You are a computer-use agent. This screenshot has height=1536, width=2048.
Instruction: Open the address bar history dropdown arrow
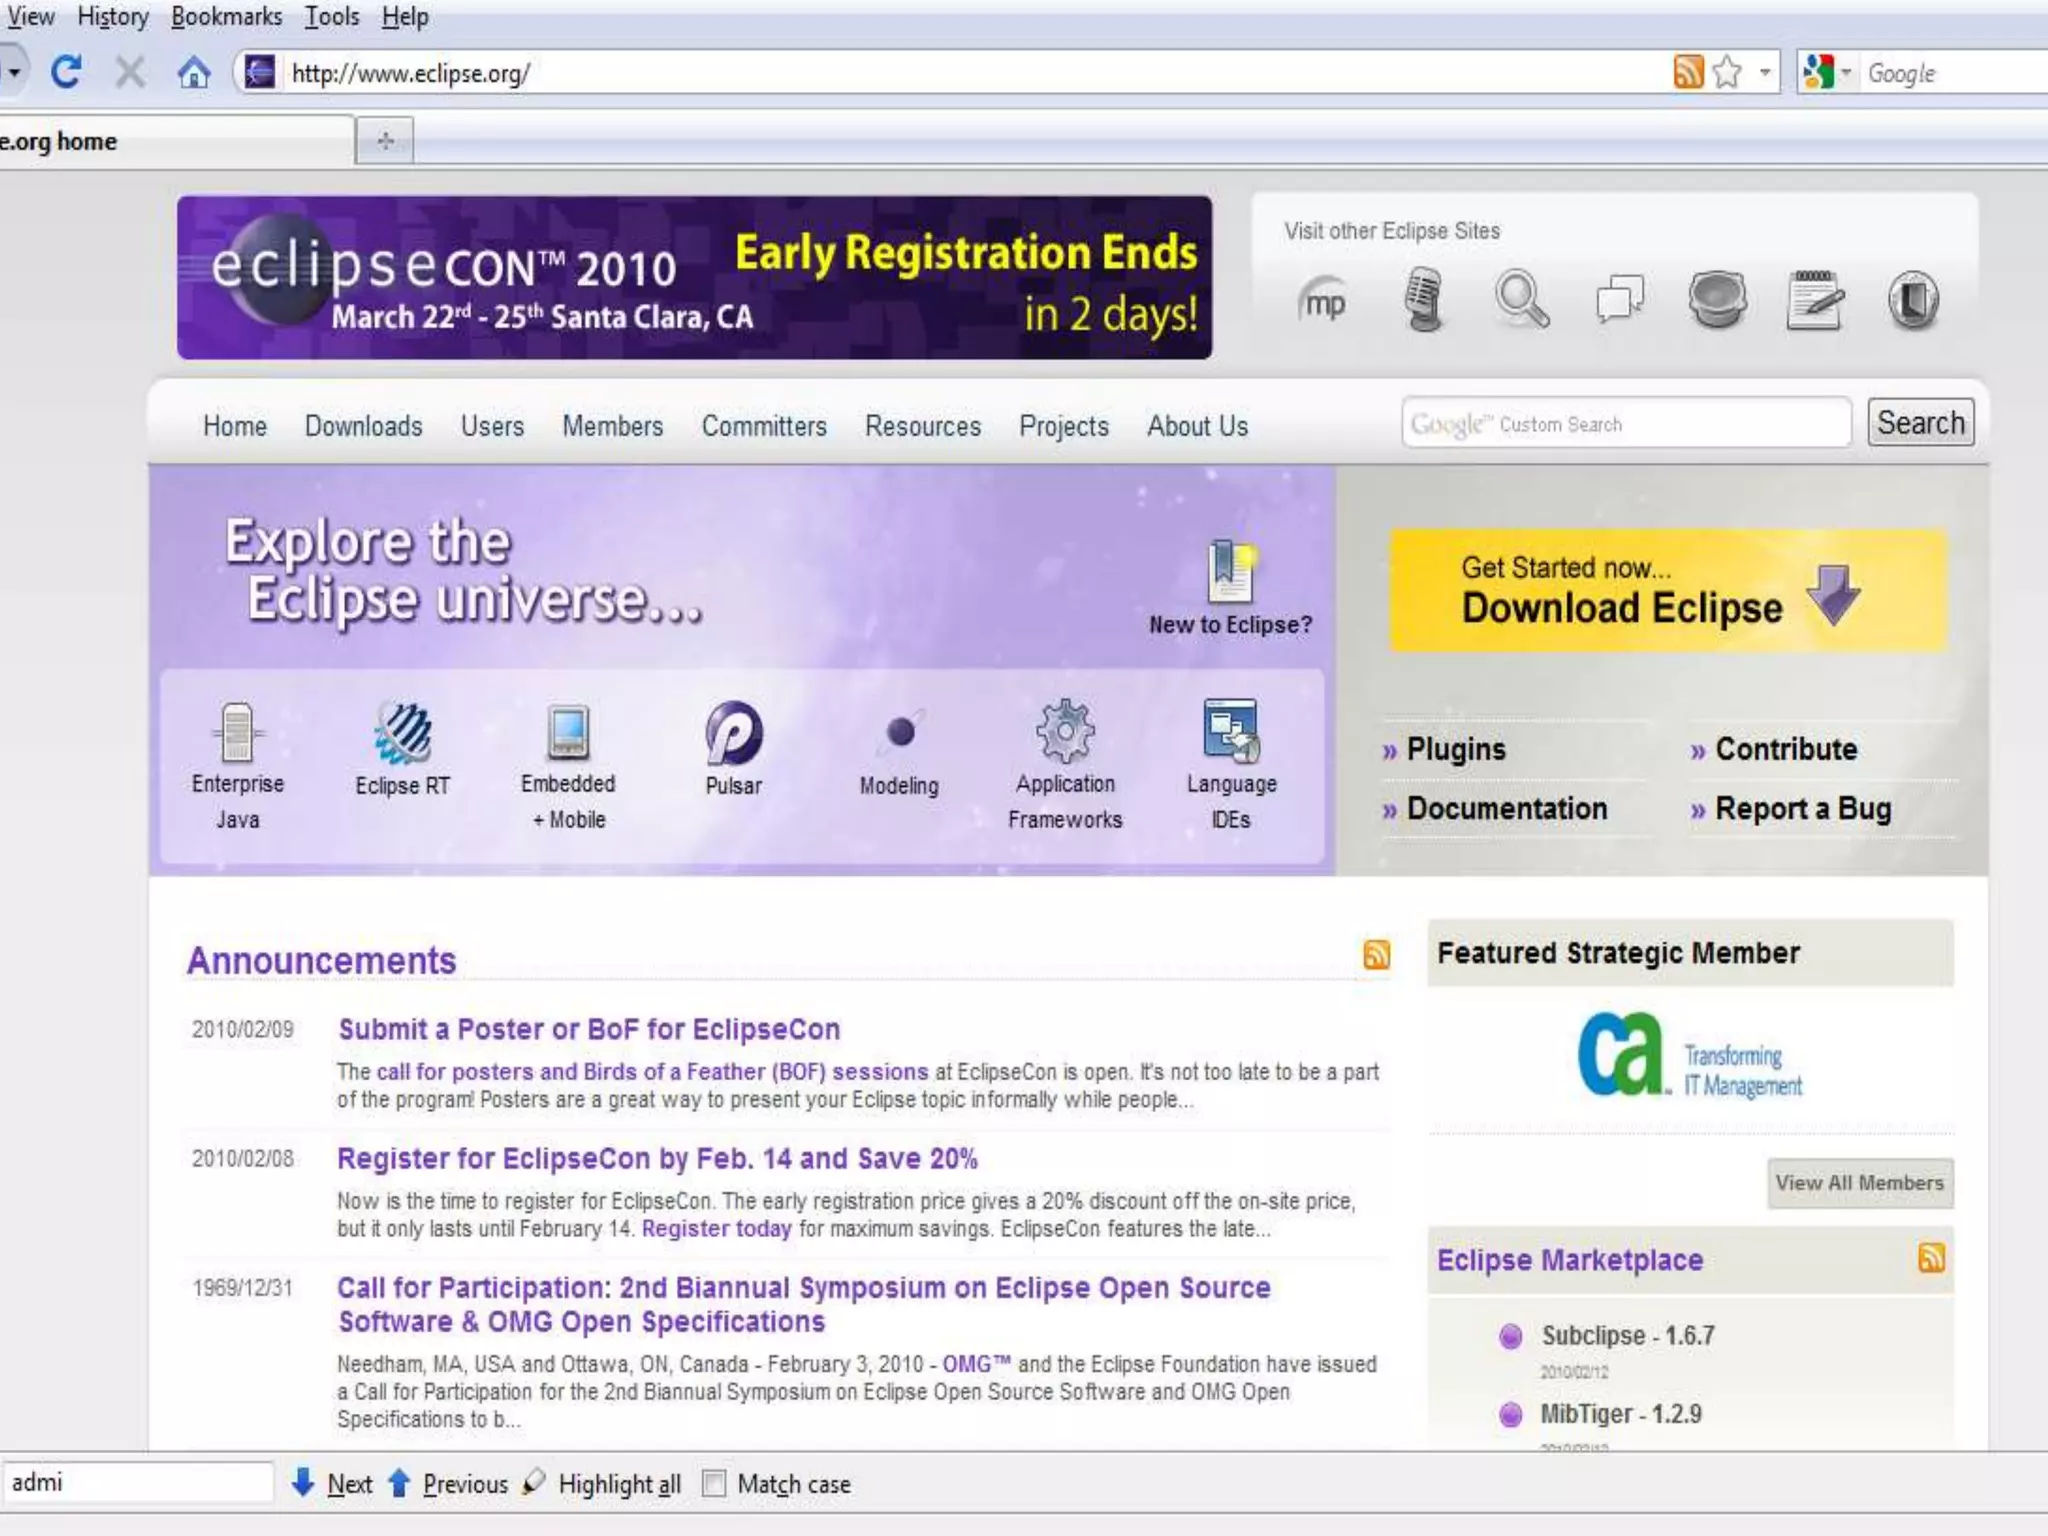tap(1765, 72)
